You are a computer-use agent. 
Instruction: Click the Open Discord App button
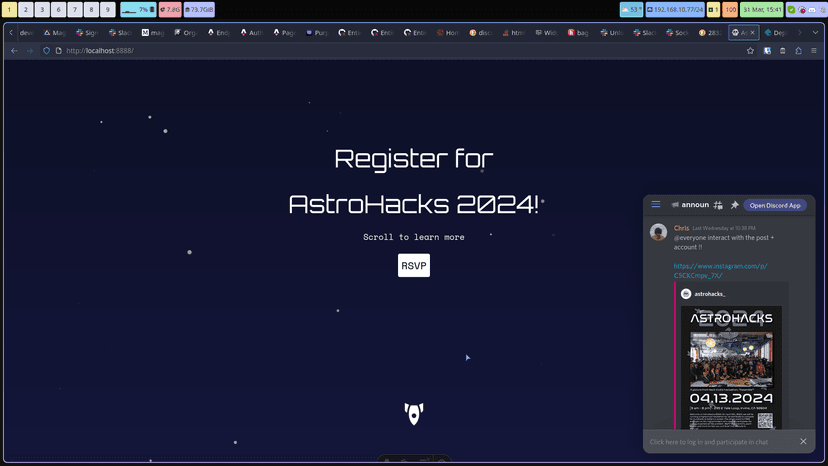point(775,205)
